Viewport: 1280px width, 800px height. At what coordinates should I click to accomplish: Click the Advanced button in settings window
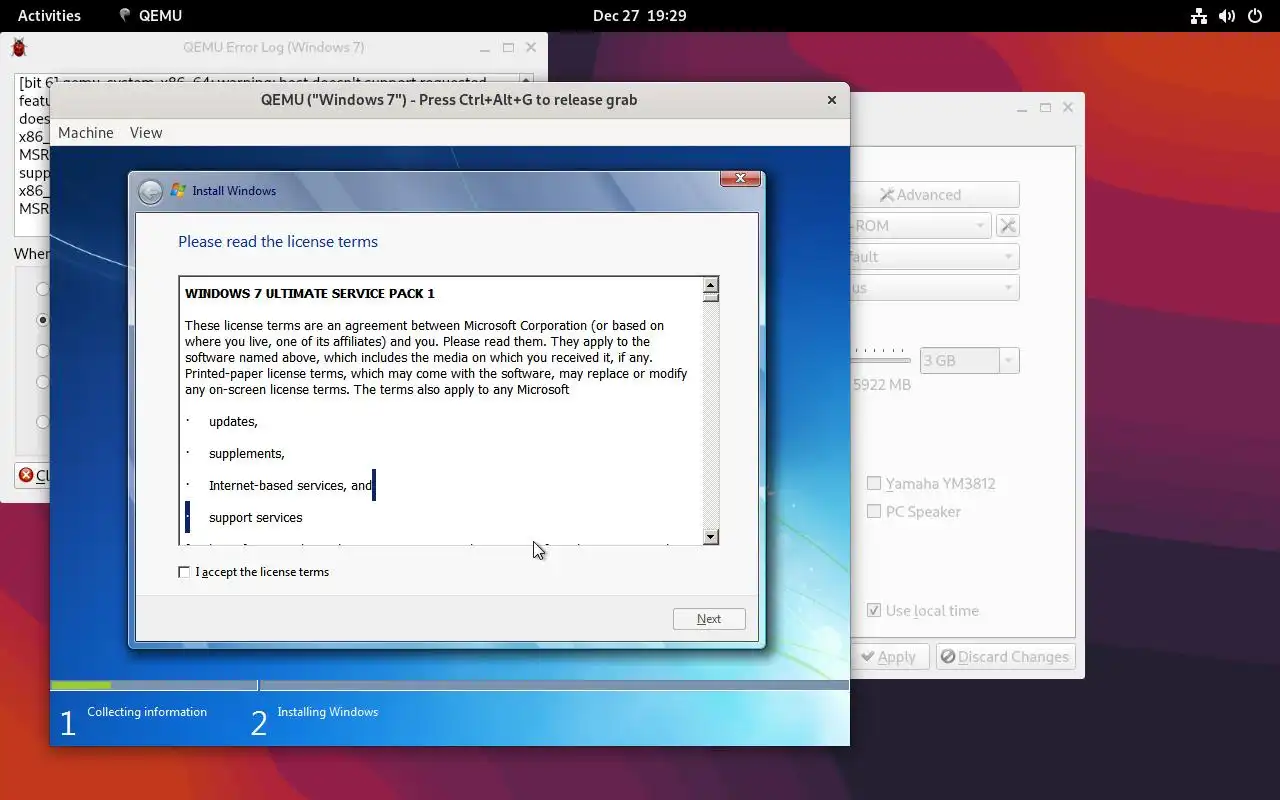(x=934, y=194)
